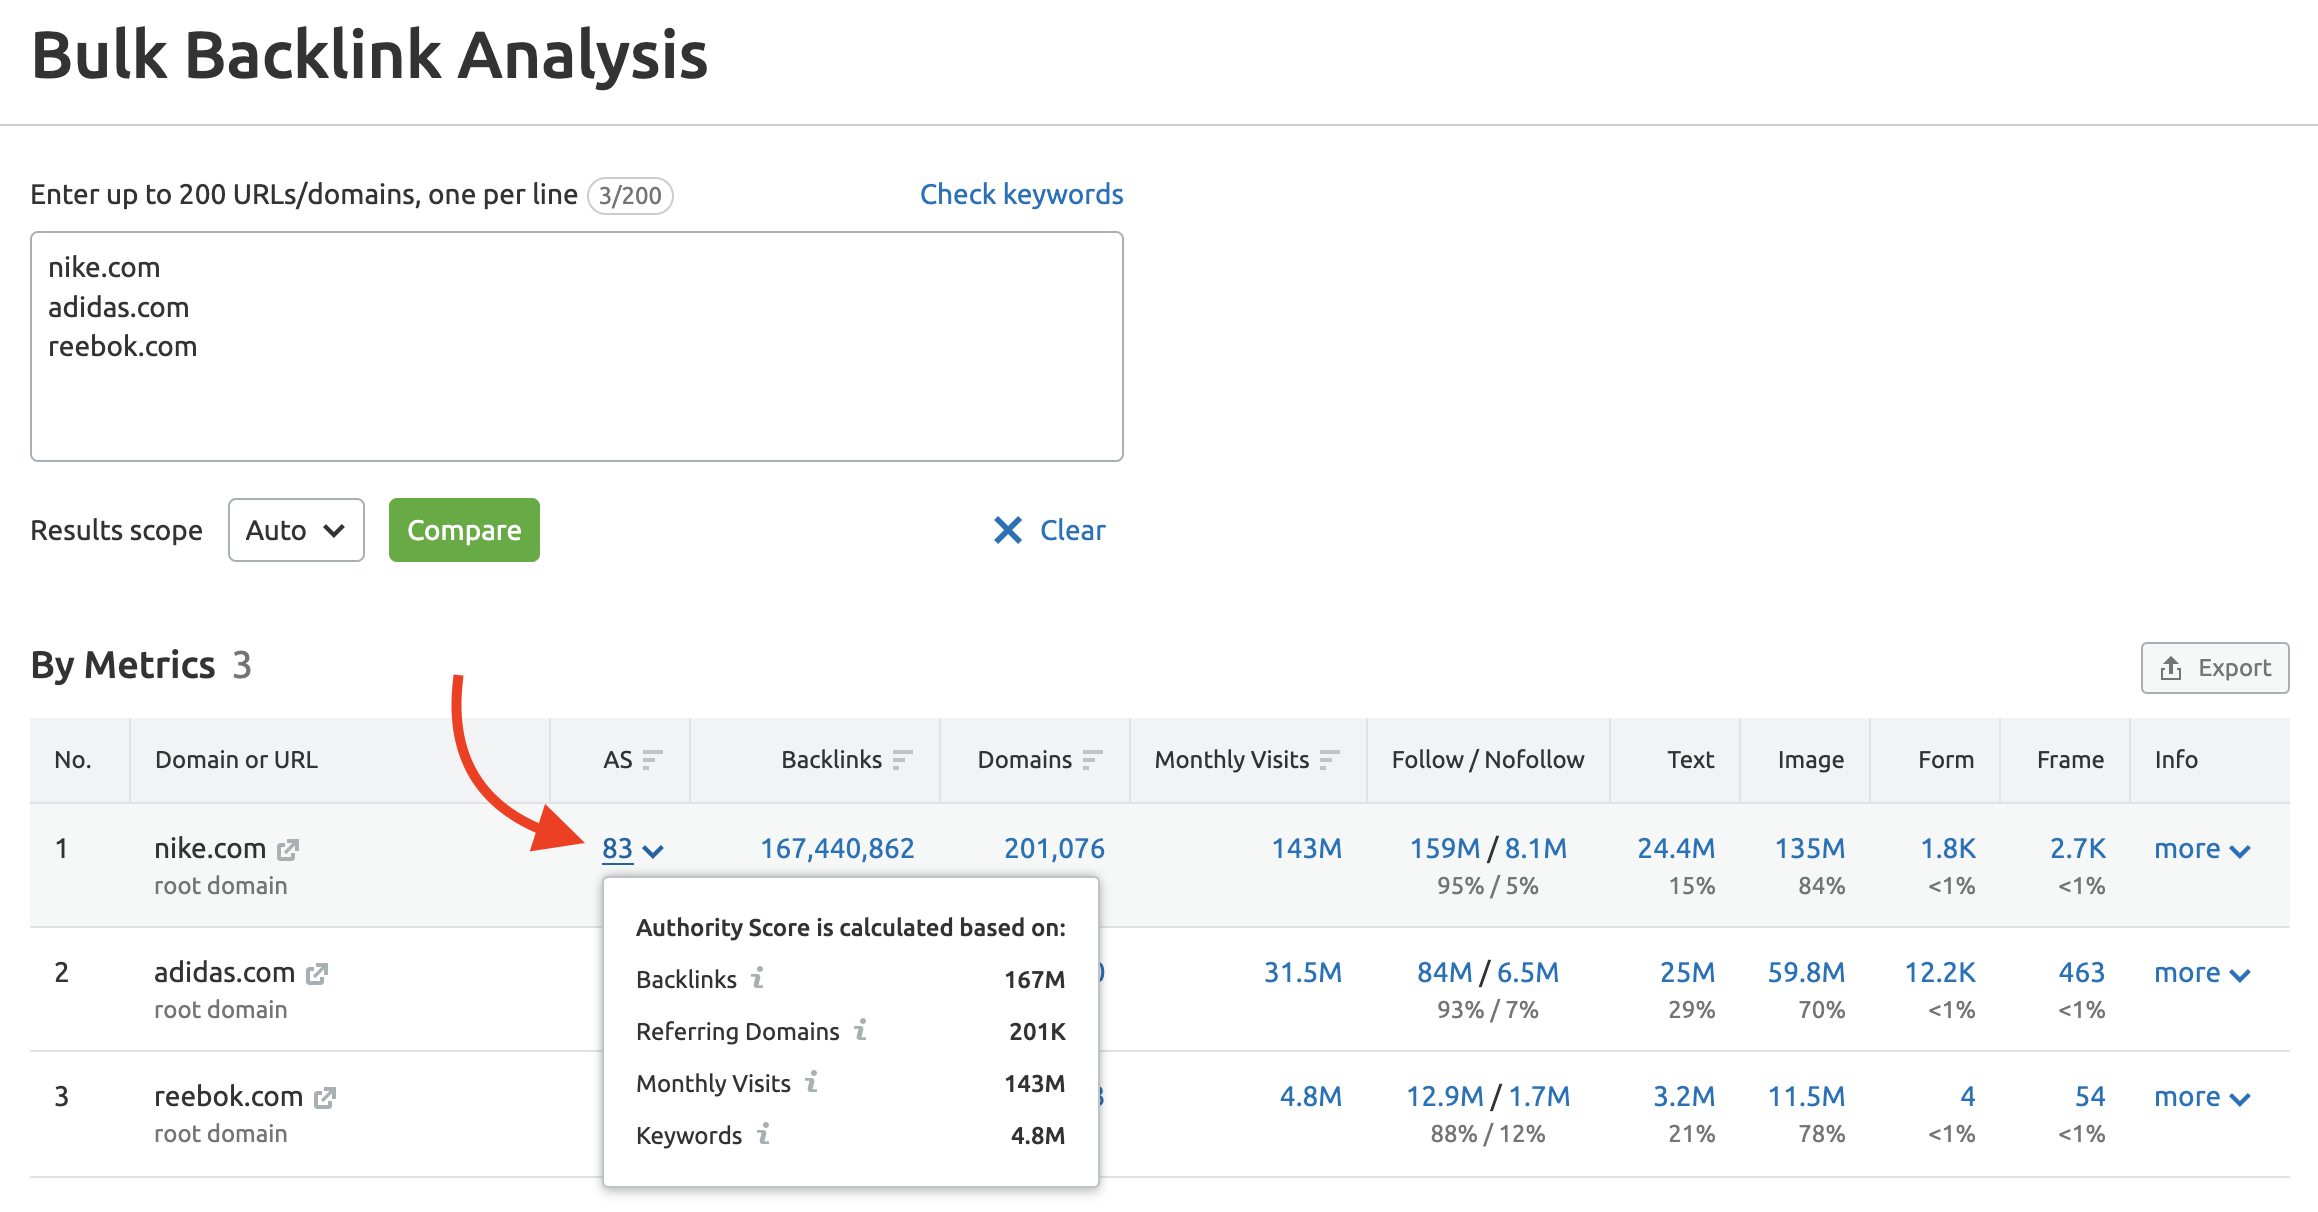Click the X icon beside Clear

click(1008, 530)
